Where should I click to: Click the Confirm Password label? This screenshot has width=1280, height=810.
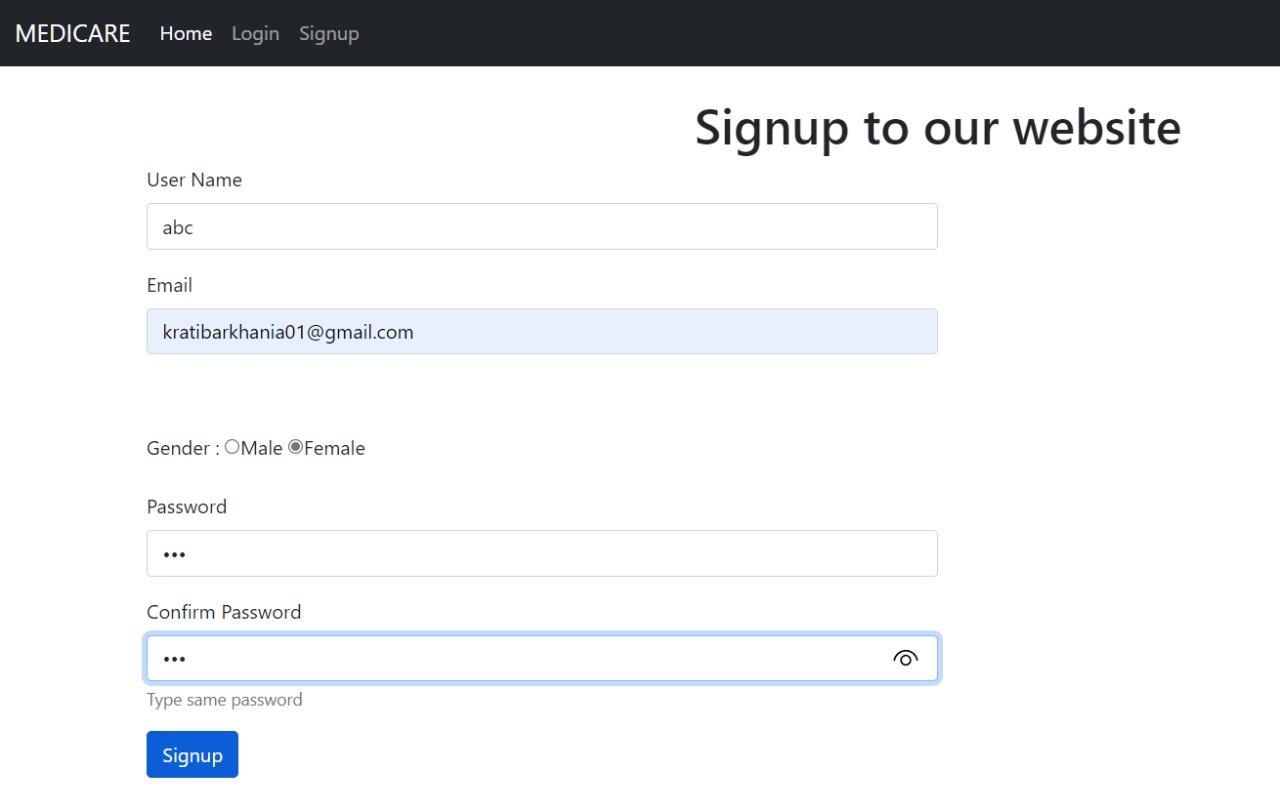pos(224,612)
